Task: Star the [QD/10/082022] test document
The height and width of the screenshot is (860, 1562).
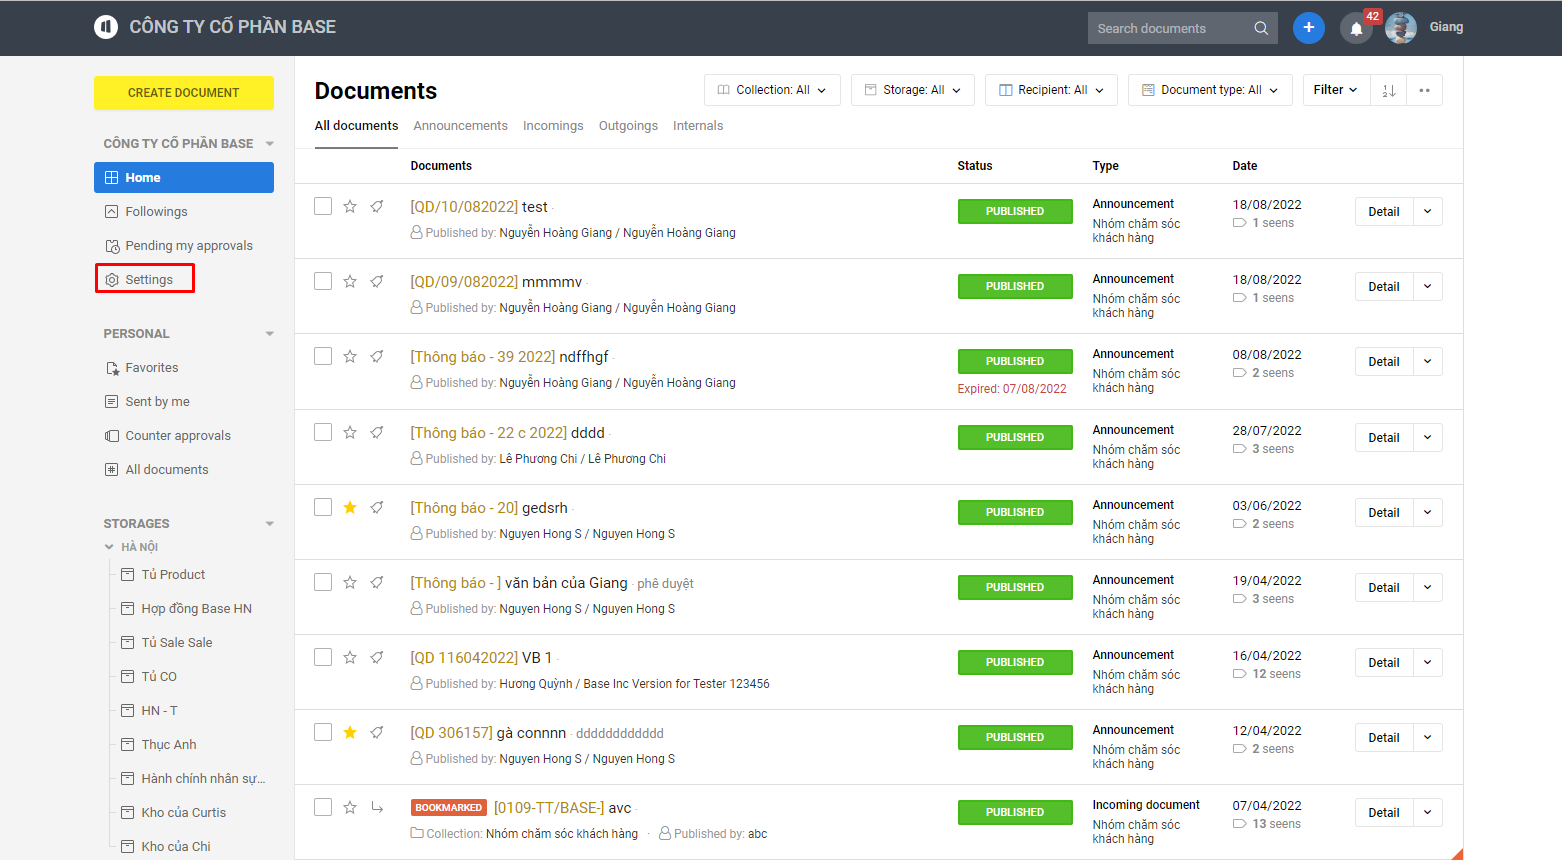Action: point(350,206)
